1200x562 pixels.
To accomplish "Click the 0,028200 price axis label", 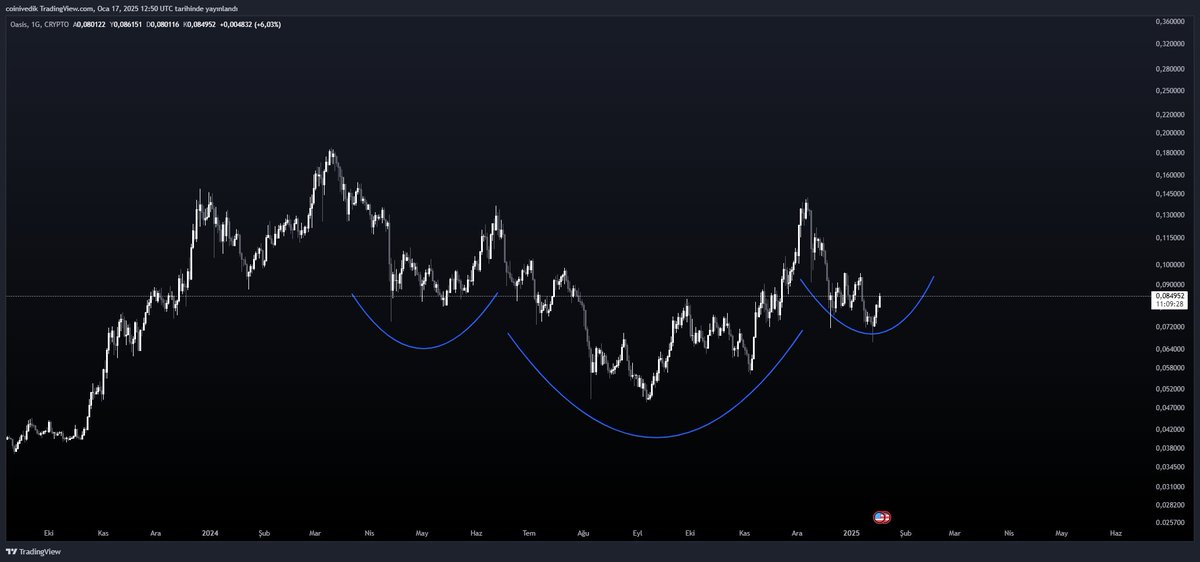I will pyautogui.click(x=1168, y=504).
